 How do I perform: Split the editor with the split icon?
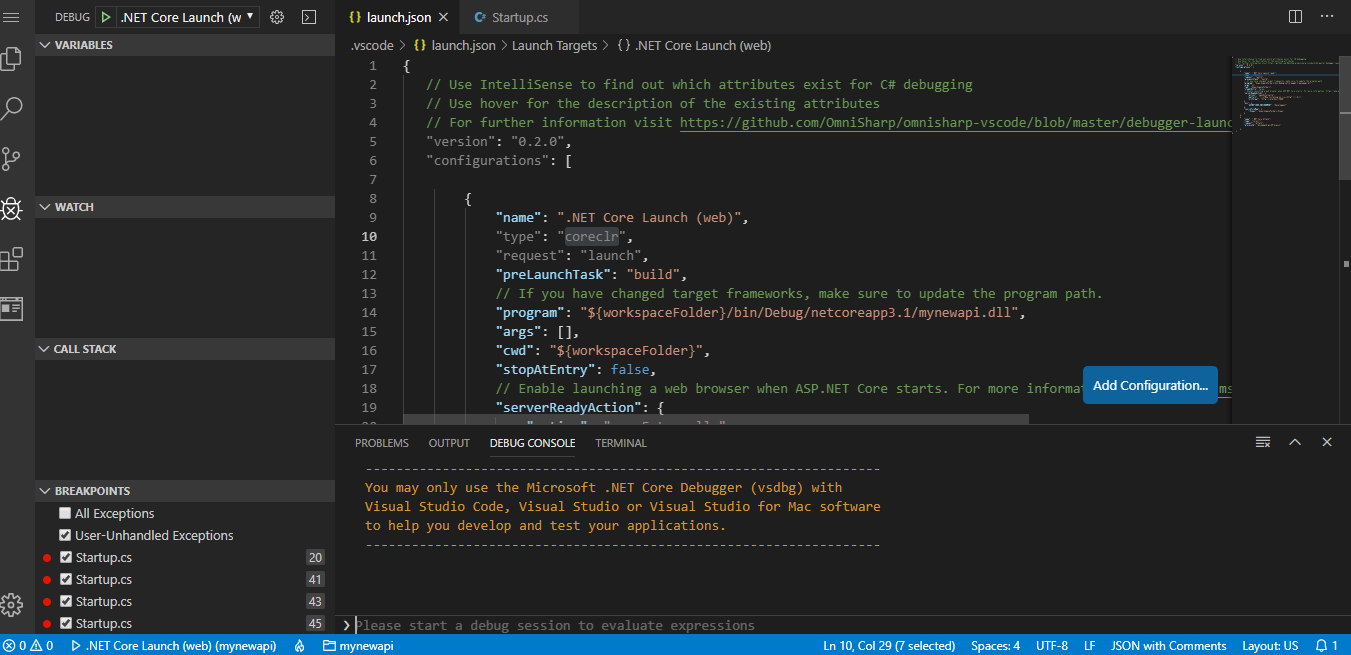[1294, 16]
